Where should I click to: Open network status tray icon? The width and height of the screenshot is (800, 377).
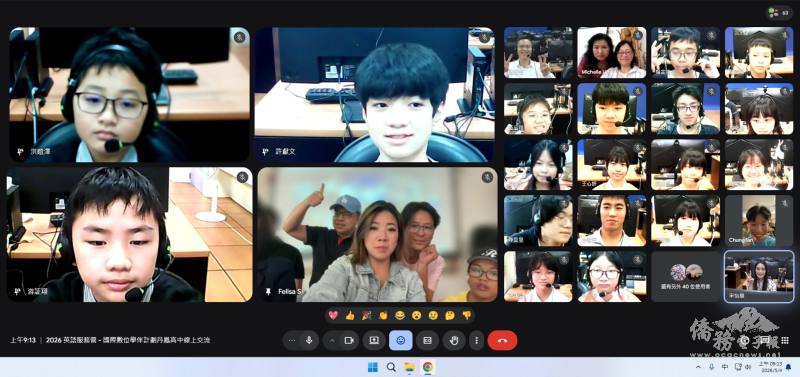pyautogui.click(x=738, y=367)
